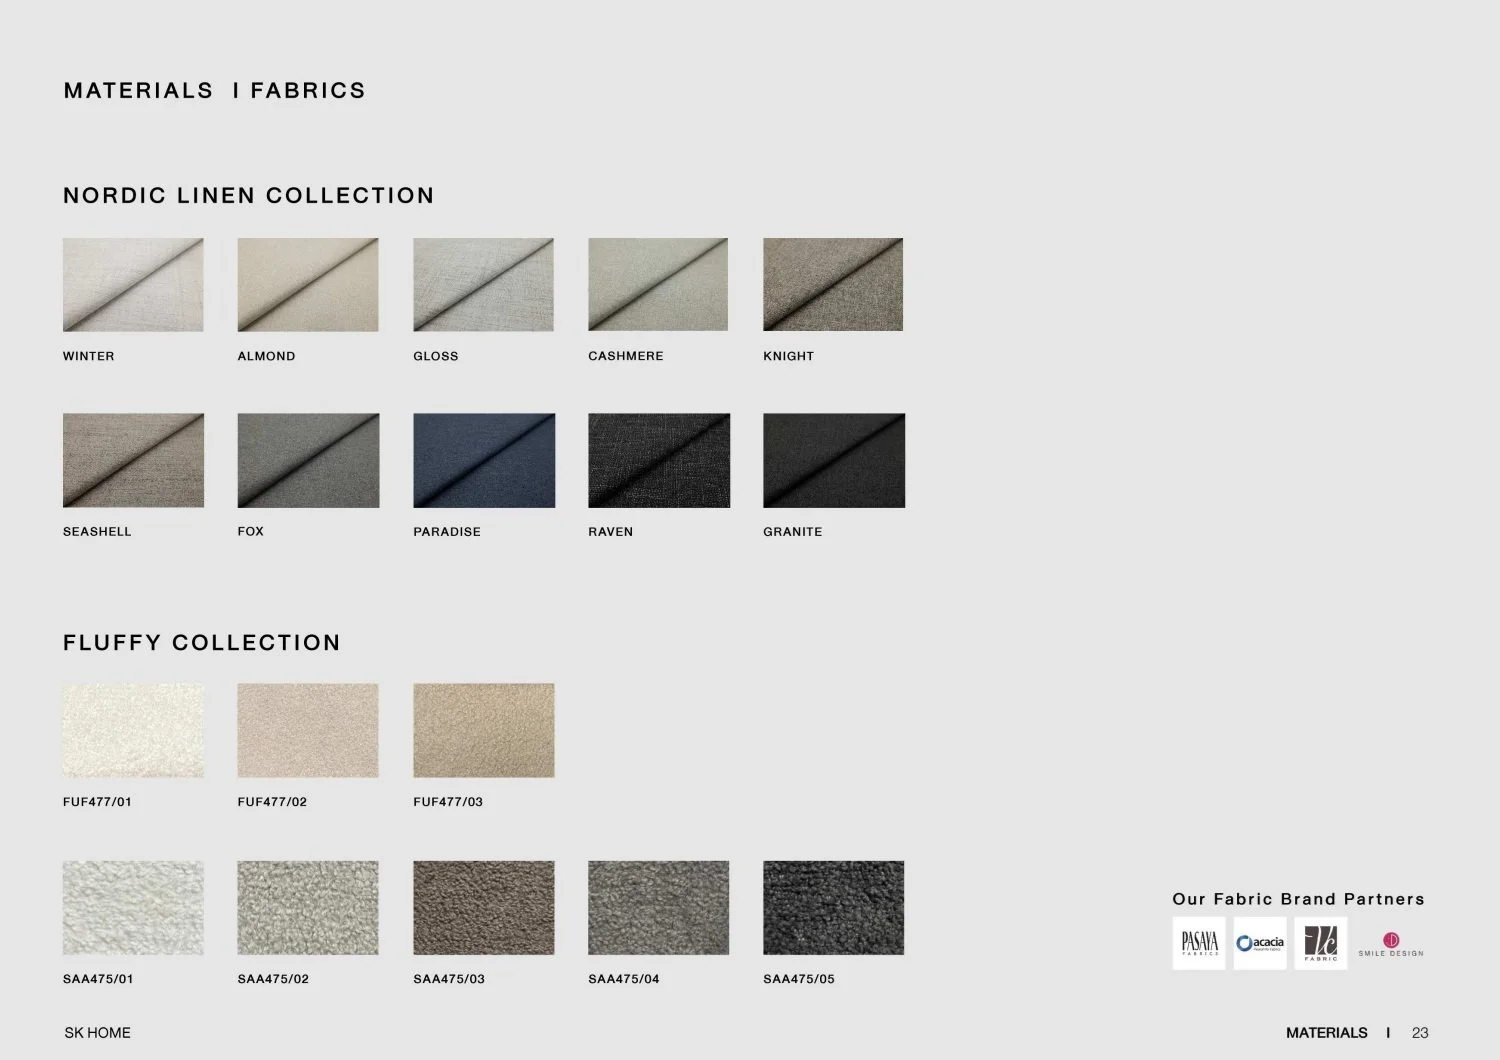The height and width of the screenshot is (1060, 1500).
Task: Click the SK HOME footer text
Action: pyautogui.click(x=97, y=1033)
